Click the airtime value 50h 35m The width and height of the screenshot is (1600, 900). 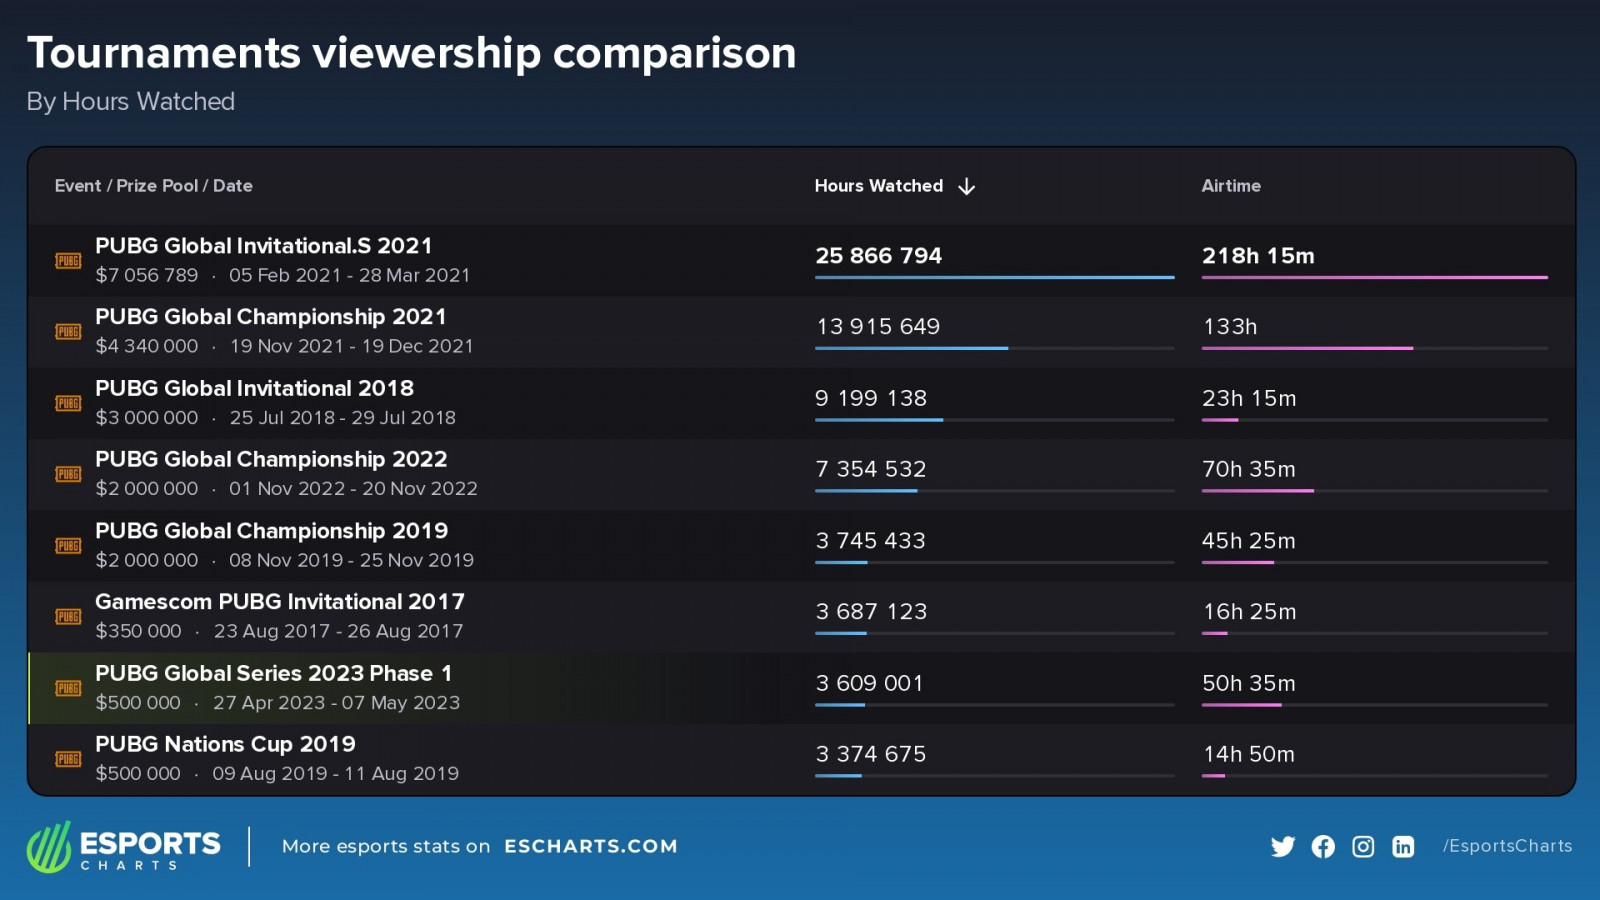pyautogui.click(x=1249, y=684)
